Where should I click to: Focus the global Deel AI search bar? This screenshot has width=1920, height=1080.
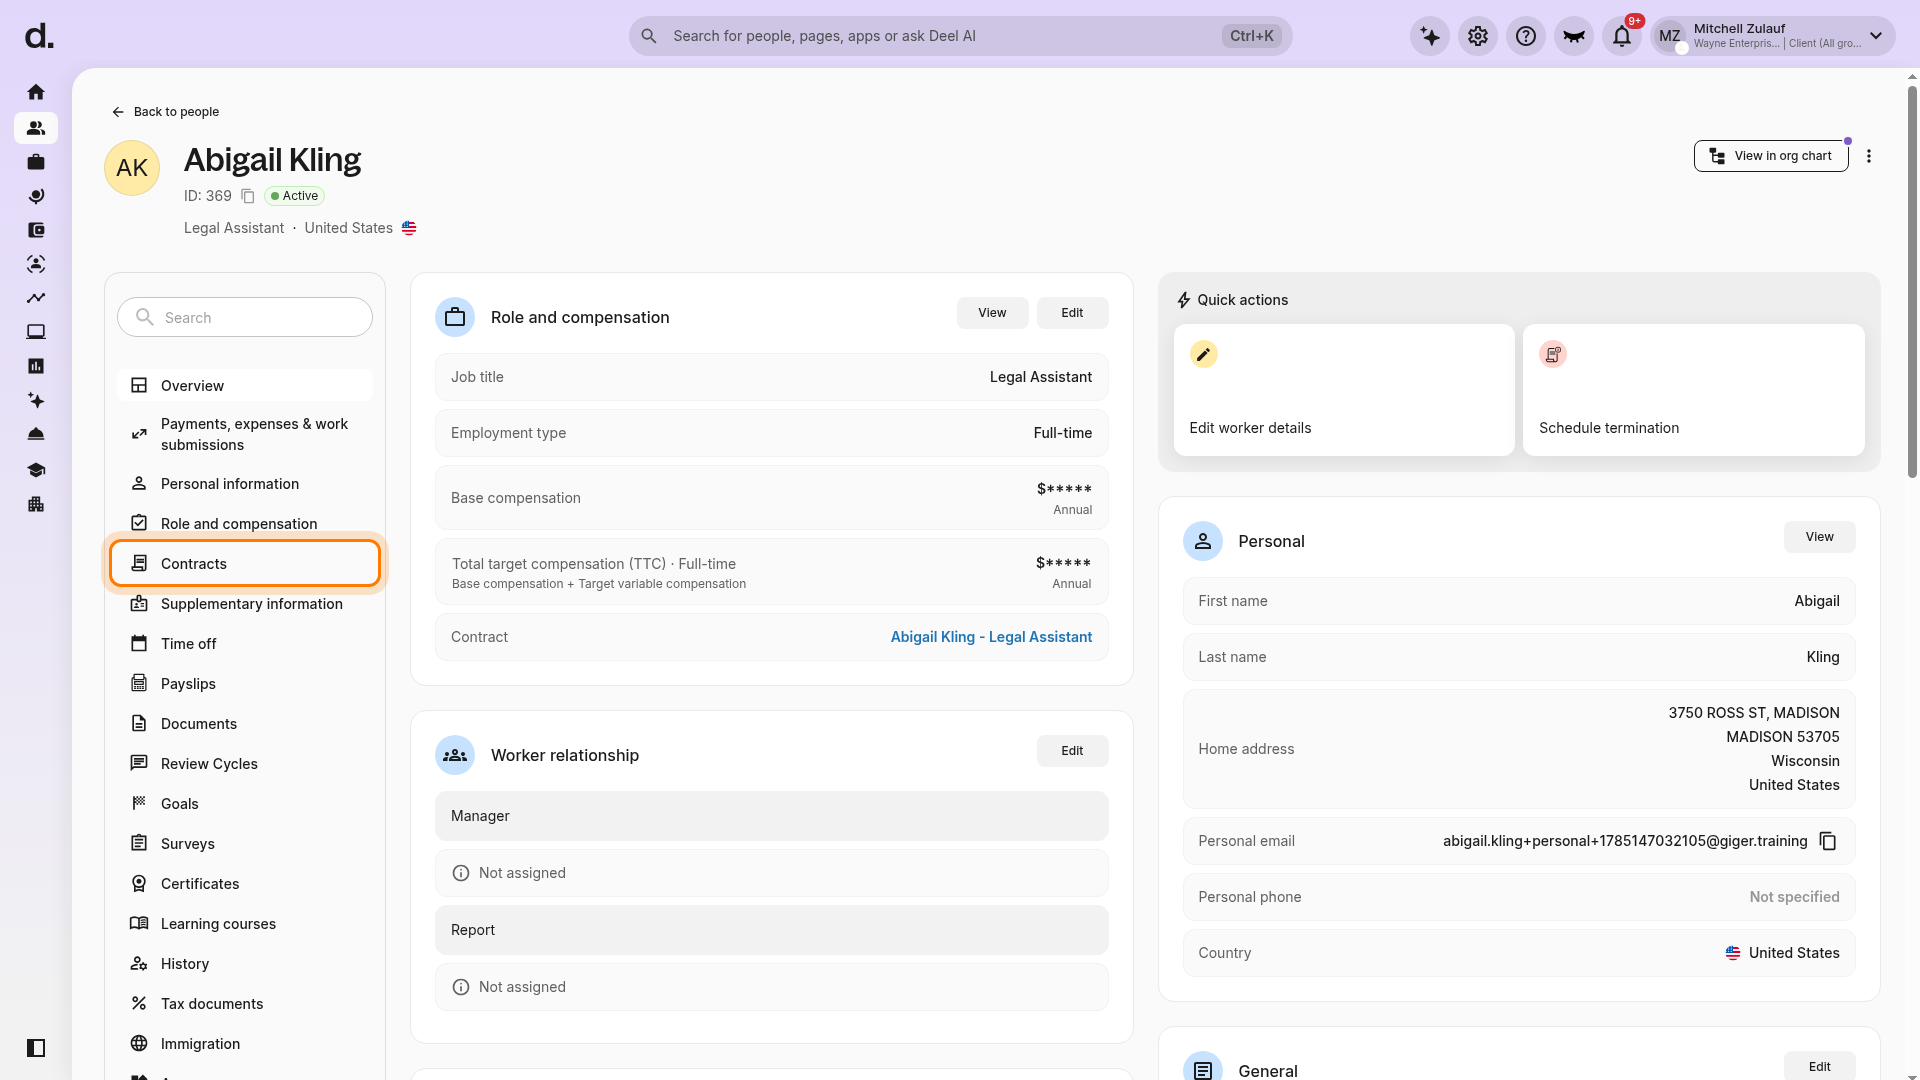click(x=960, y=36)
